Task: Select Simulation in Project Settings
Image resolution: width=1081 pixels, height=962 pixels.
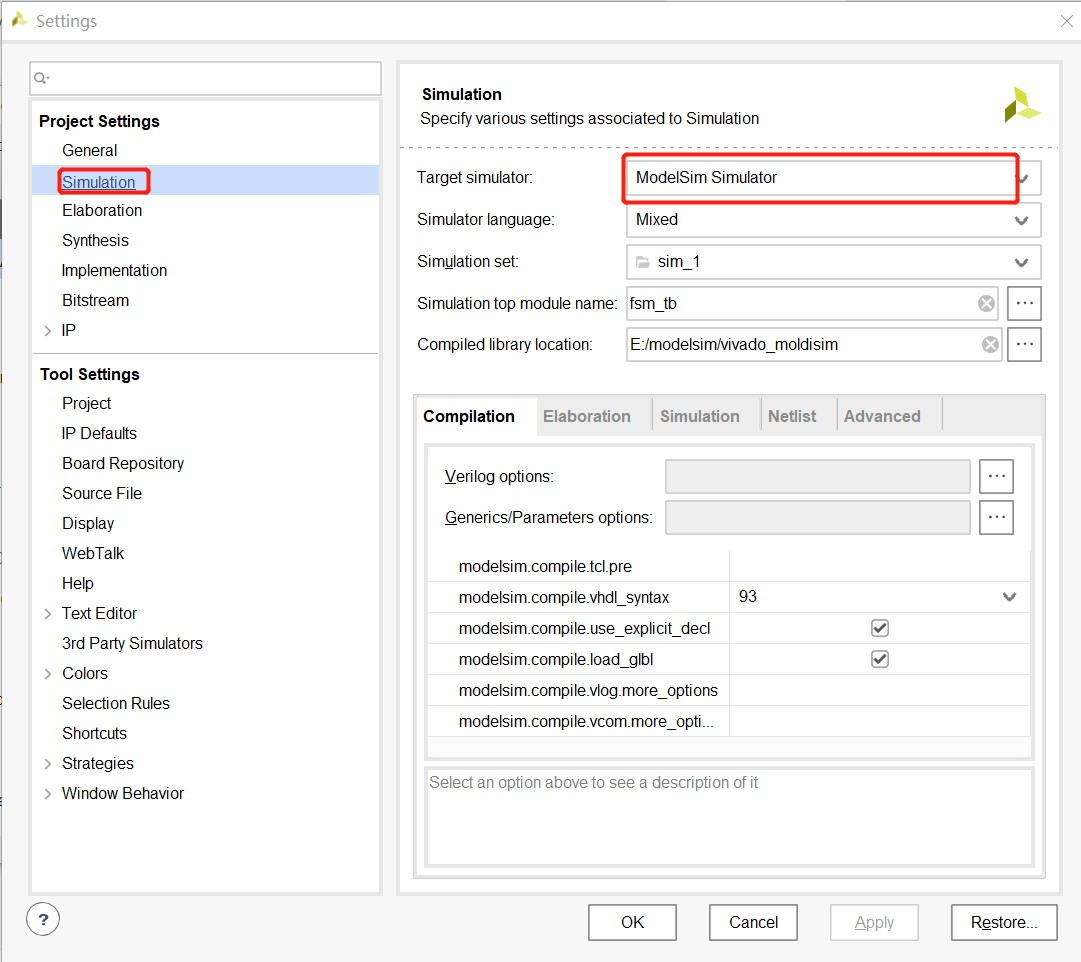Action: [99, 182]
